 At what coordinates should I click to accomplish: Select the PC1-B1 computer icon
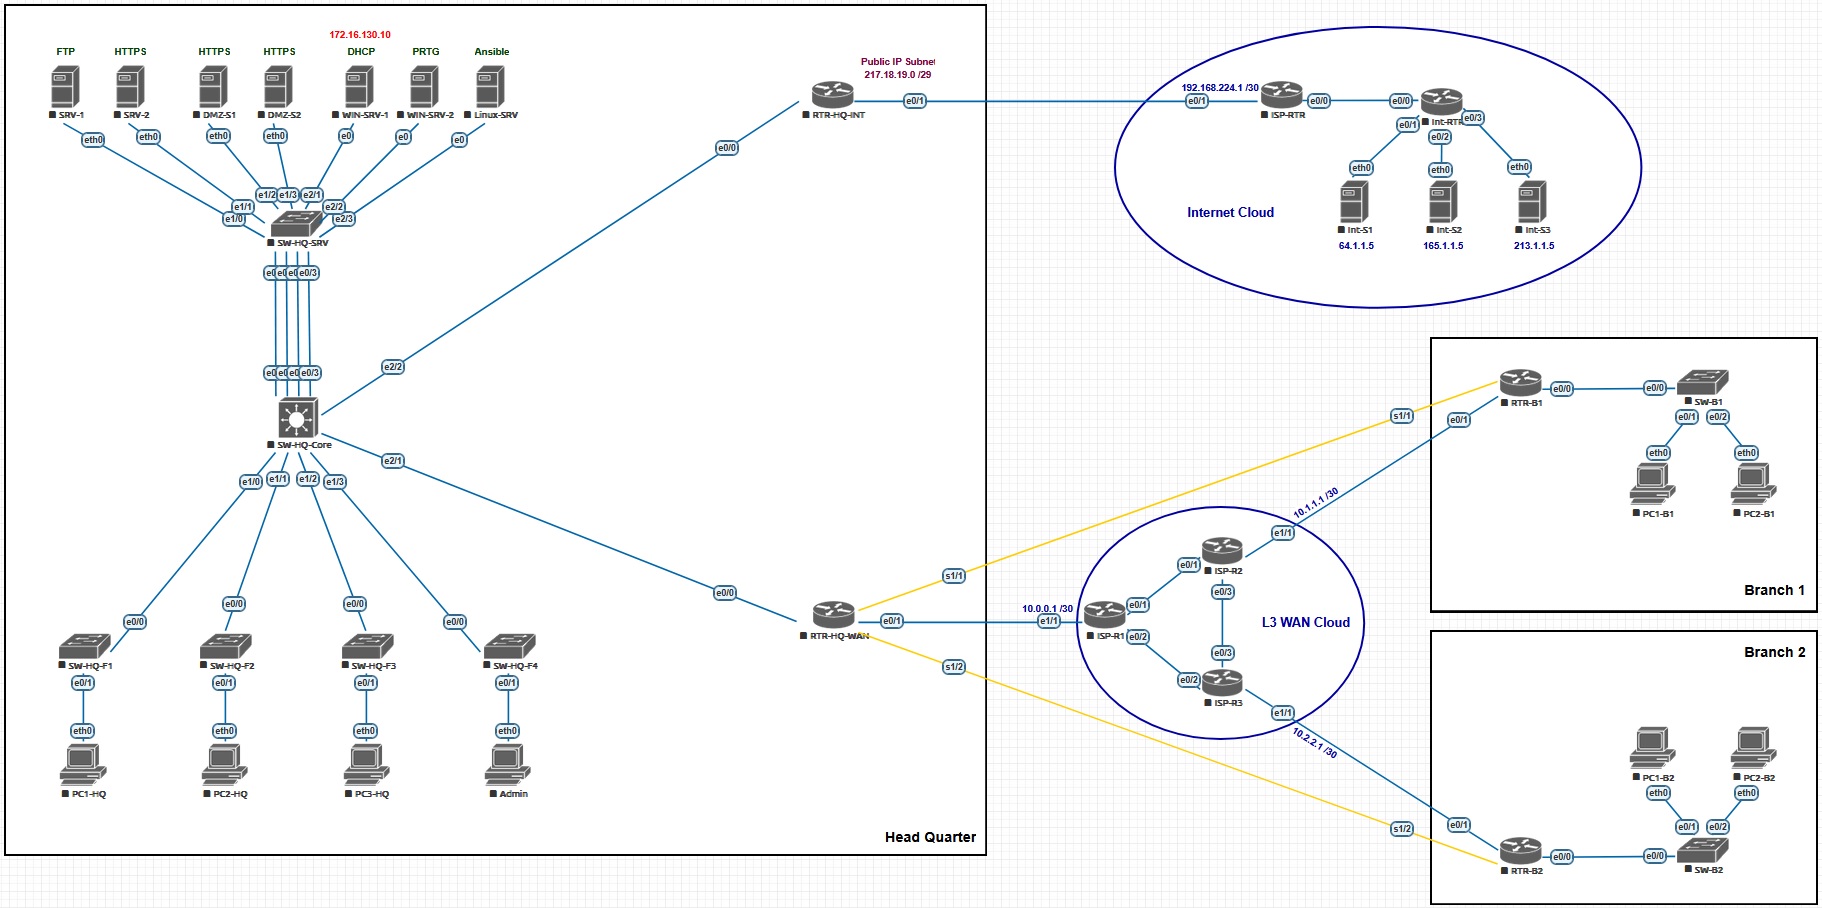(x=1651, y=485)
